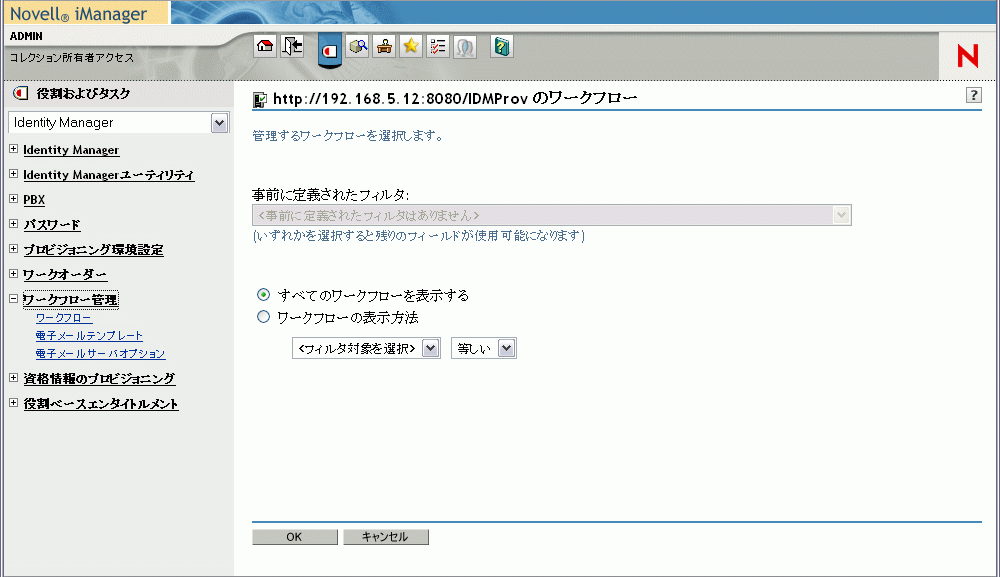Expand the Identity Manager ユーティリティ node
The height and width of the screenshot is (577, 1000).
point(13,173)
